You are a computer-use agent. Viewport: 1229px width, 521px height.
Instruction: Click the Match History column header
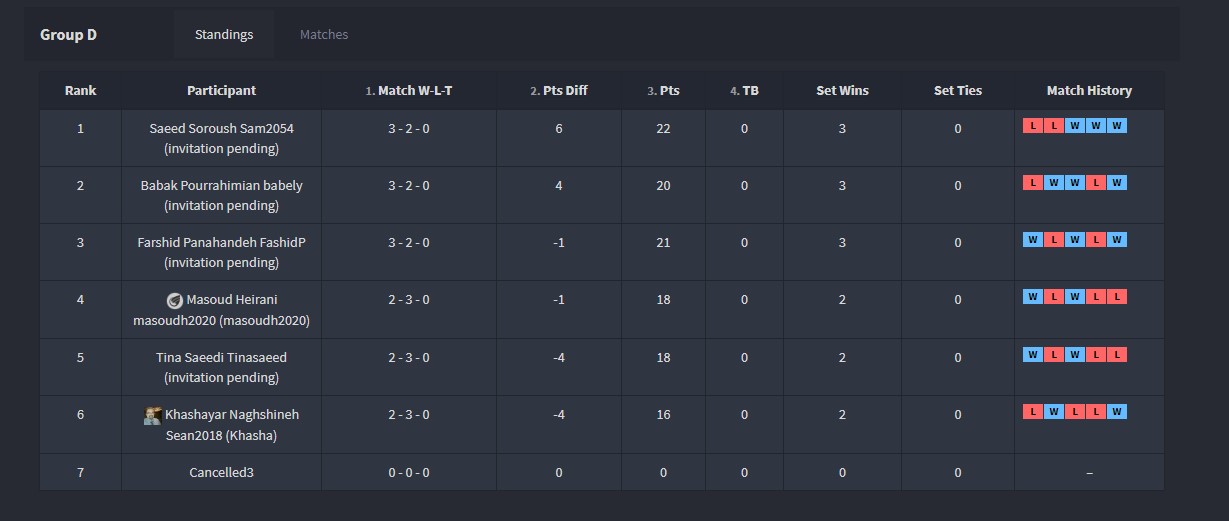pos(1089,91)
